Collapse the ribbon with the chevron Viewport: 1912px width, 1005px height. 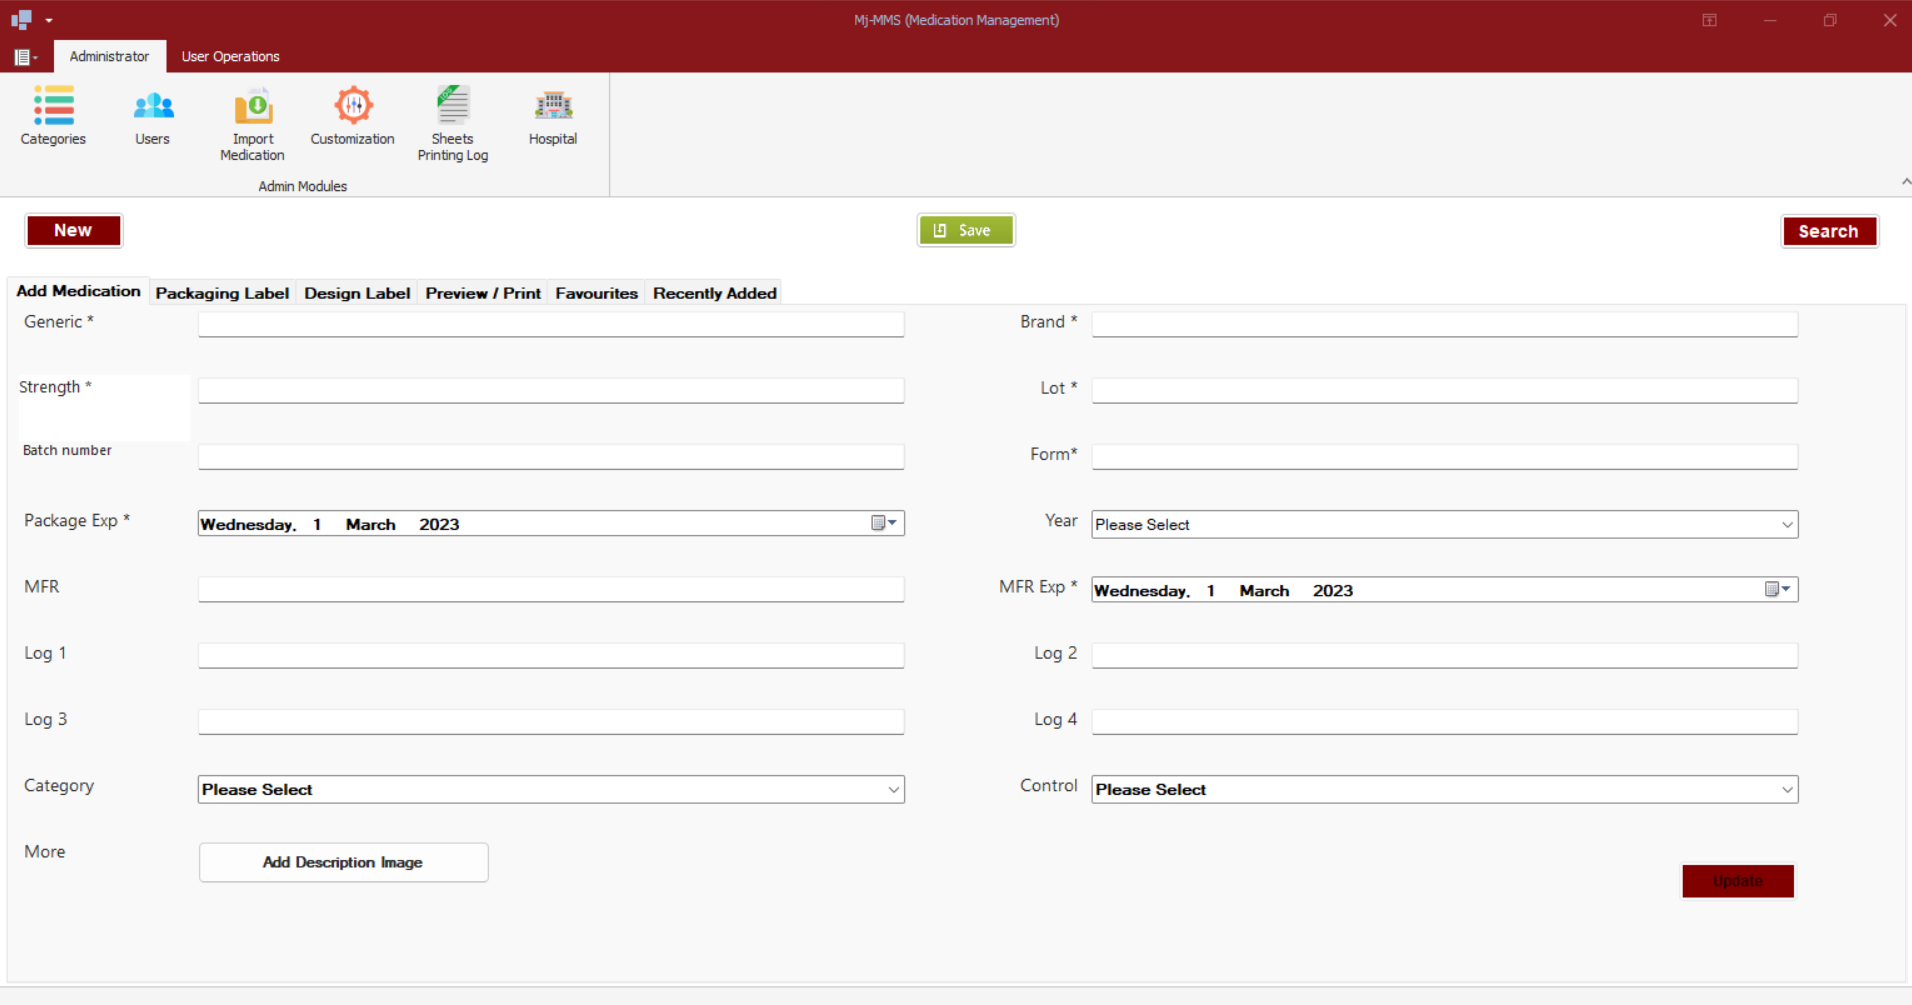(x=1906, y=181)
